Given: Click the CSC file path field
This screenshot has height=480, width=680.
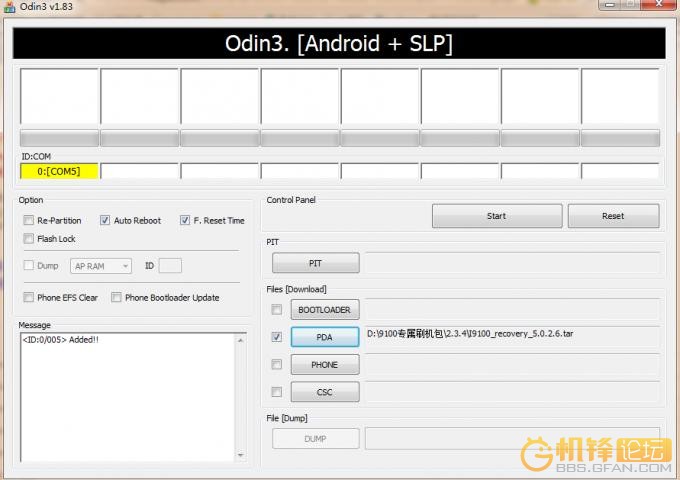Looking at the screenshot, I should coord(512,392).
